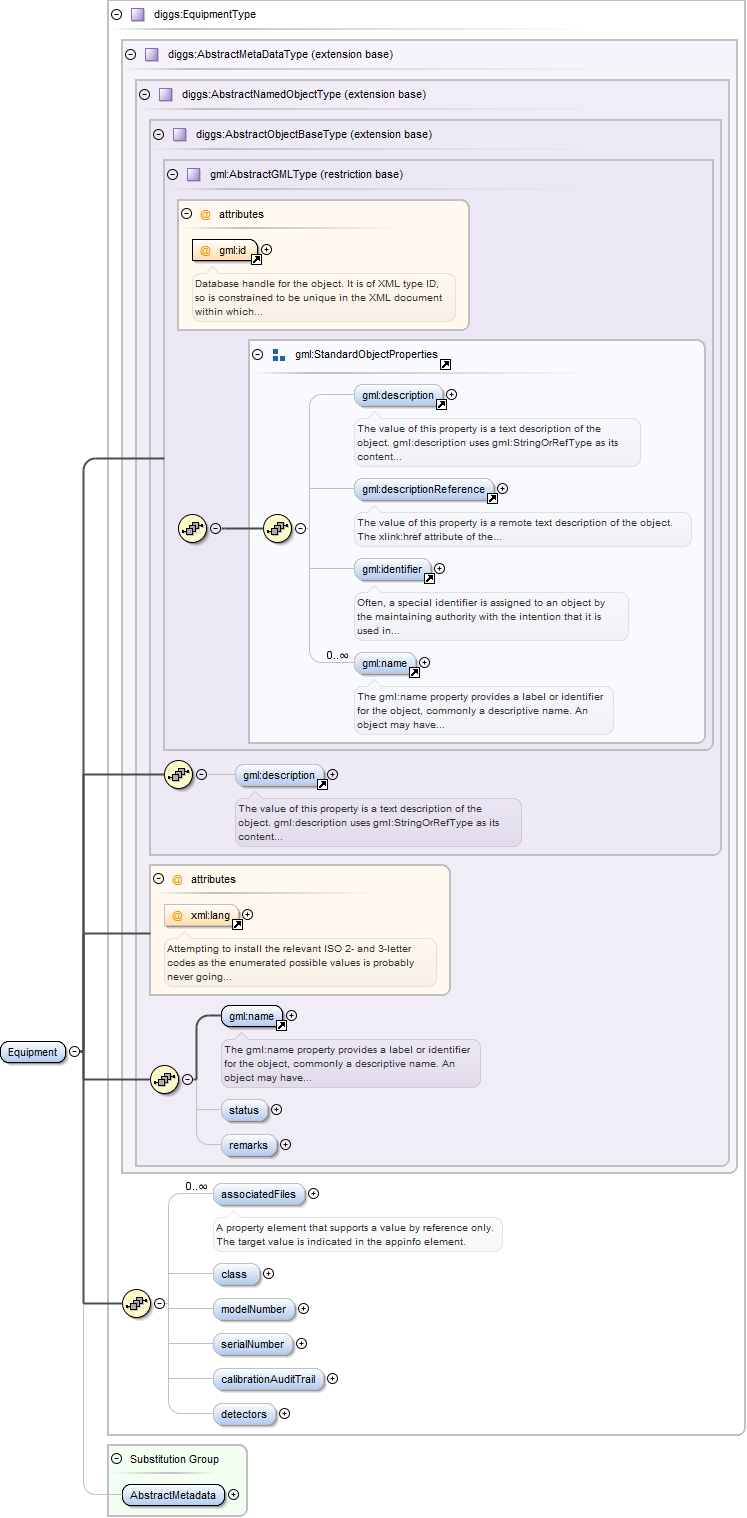
Task: Click the xml:lang reference arrow icon
Action: (x=237, y=924)
